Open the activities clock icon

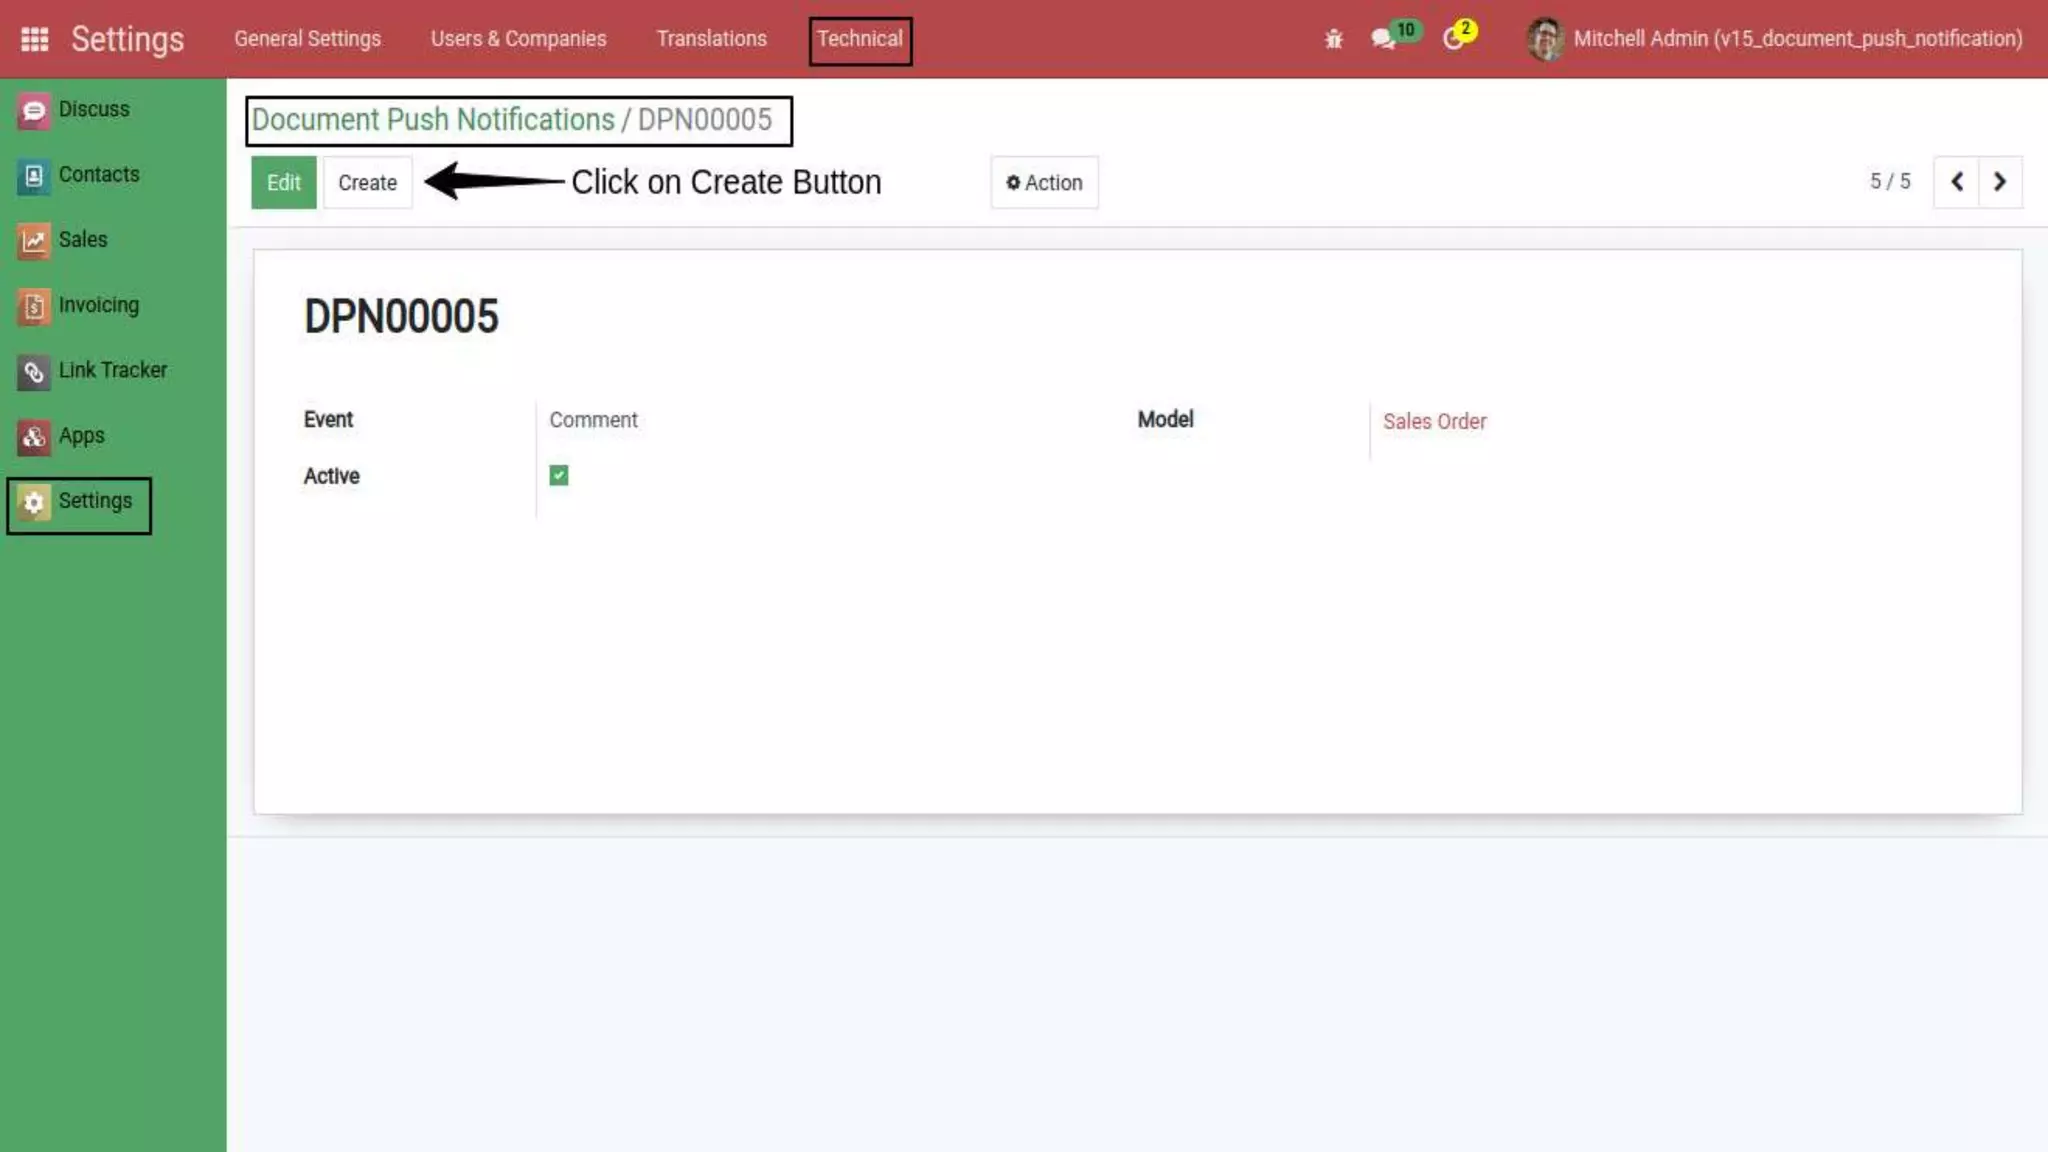[x=1453, y=39]
